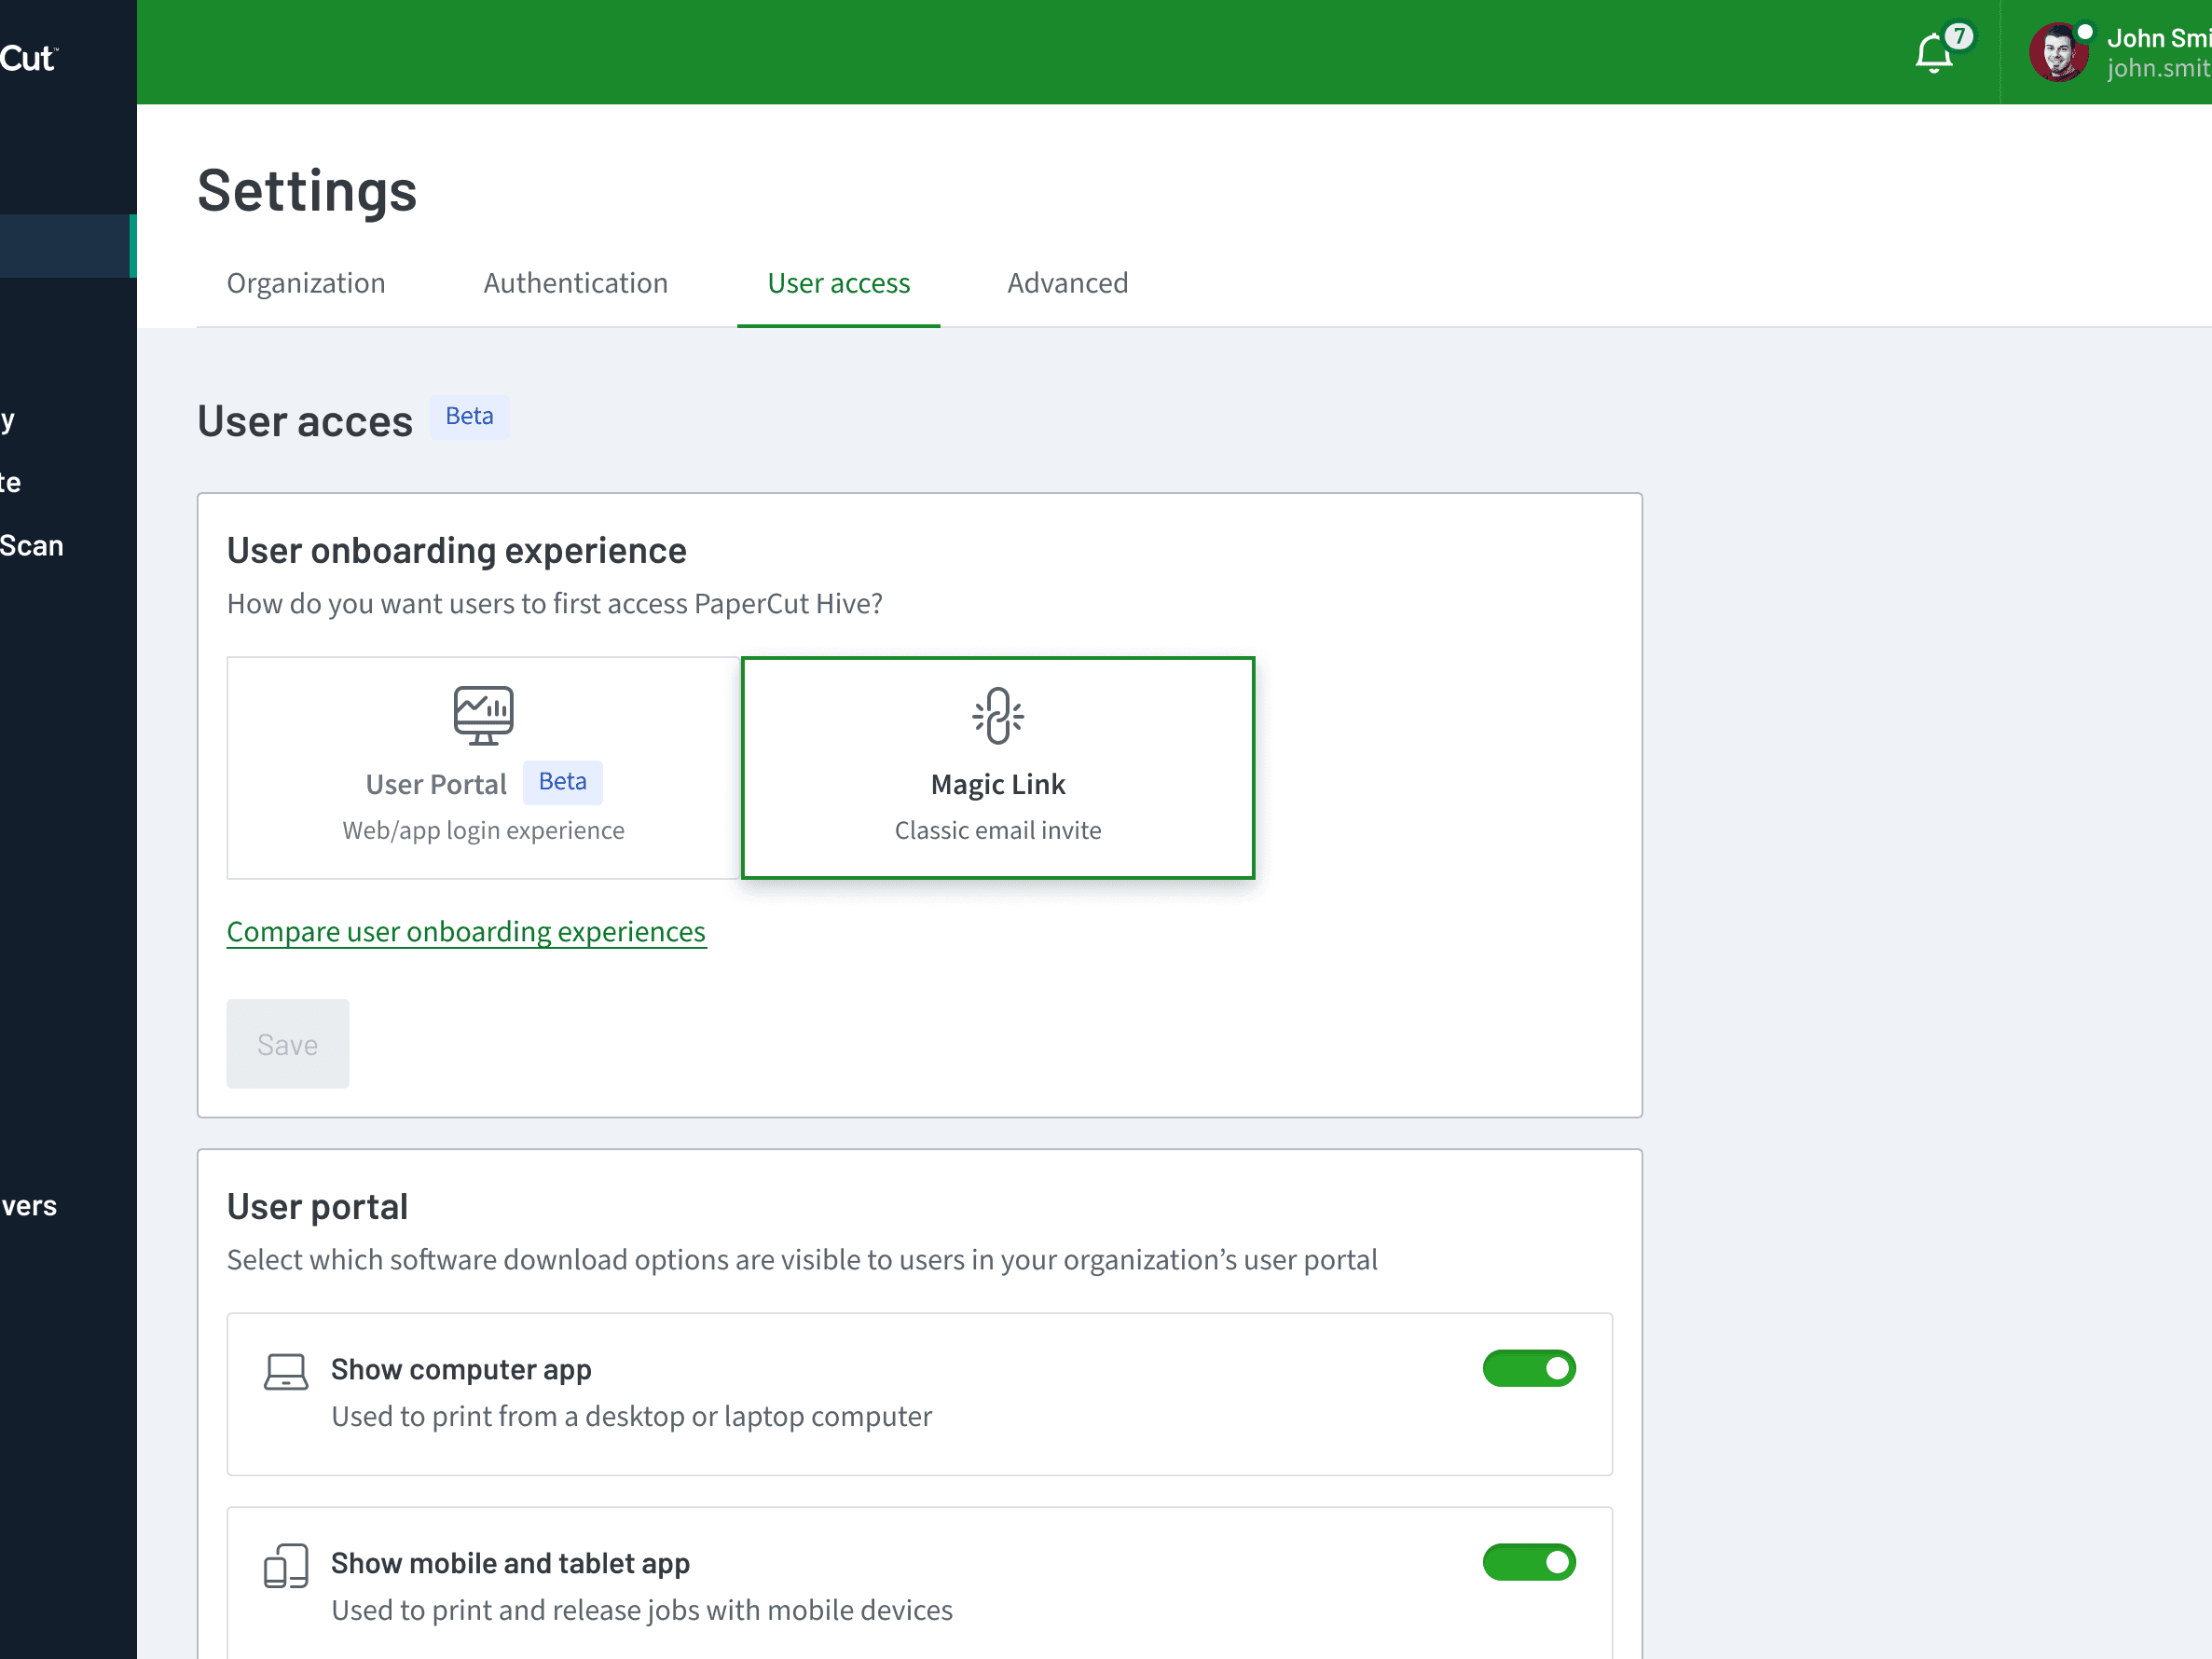Click 'Used to print from a desktop or laptop computer'
Screen dimensions: 2212x1659
pyautogui.click(x=632, y=1416)
